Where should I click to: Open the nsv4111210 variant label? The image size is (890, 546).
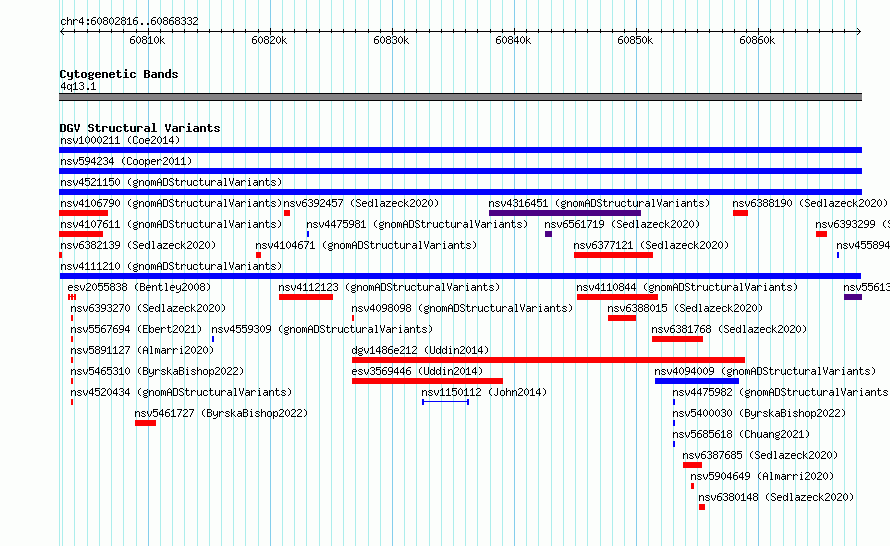tap(171, 266)
